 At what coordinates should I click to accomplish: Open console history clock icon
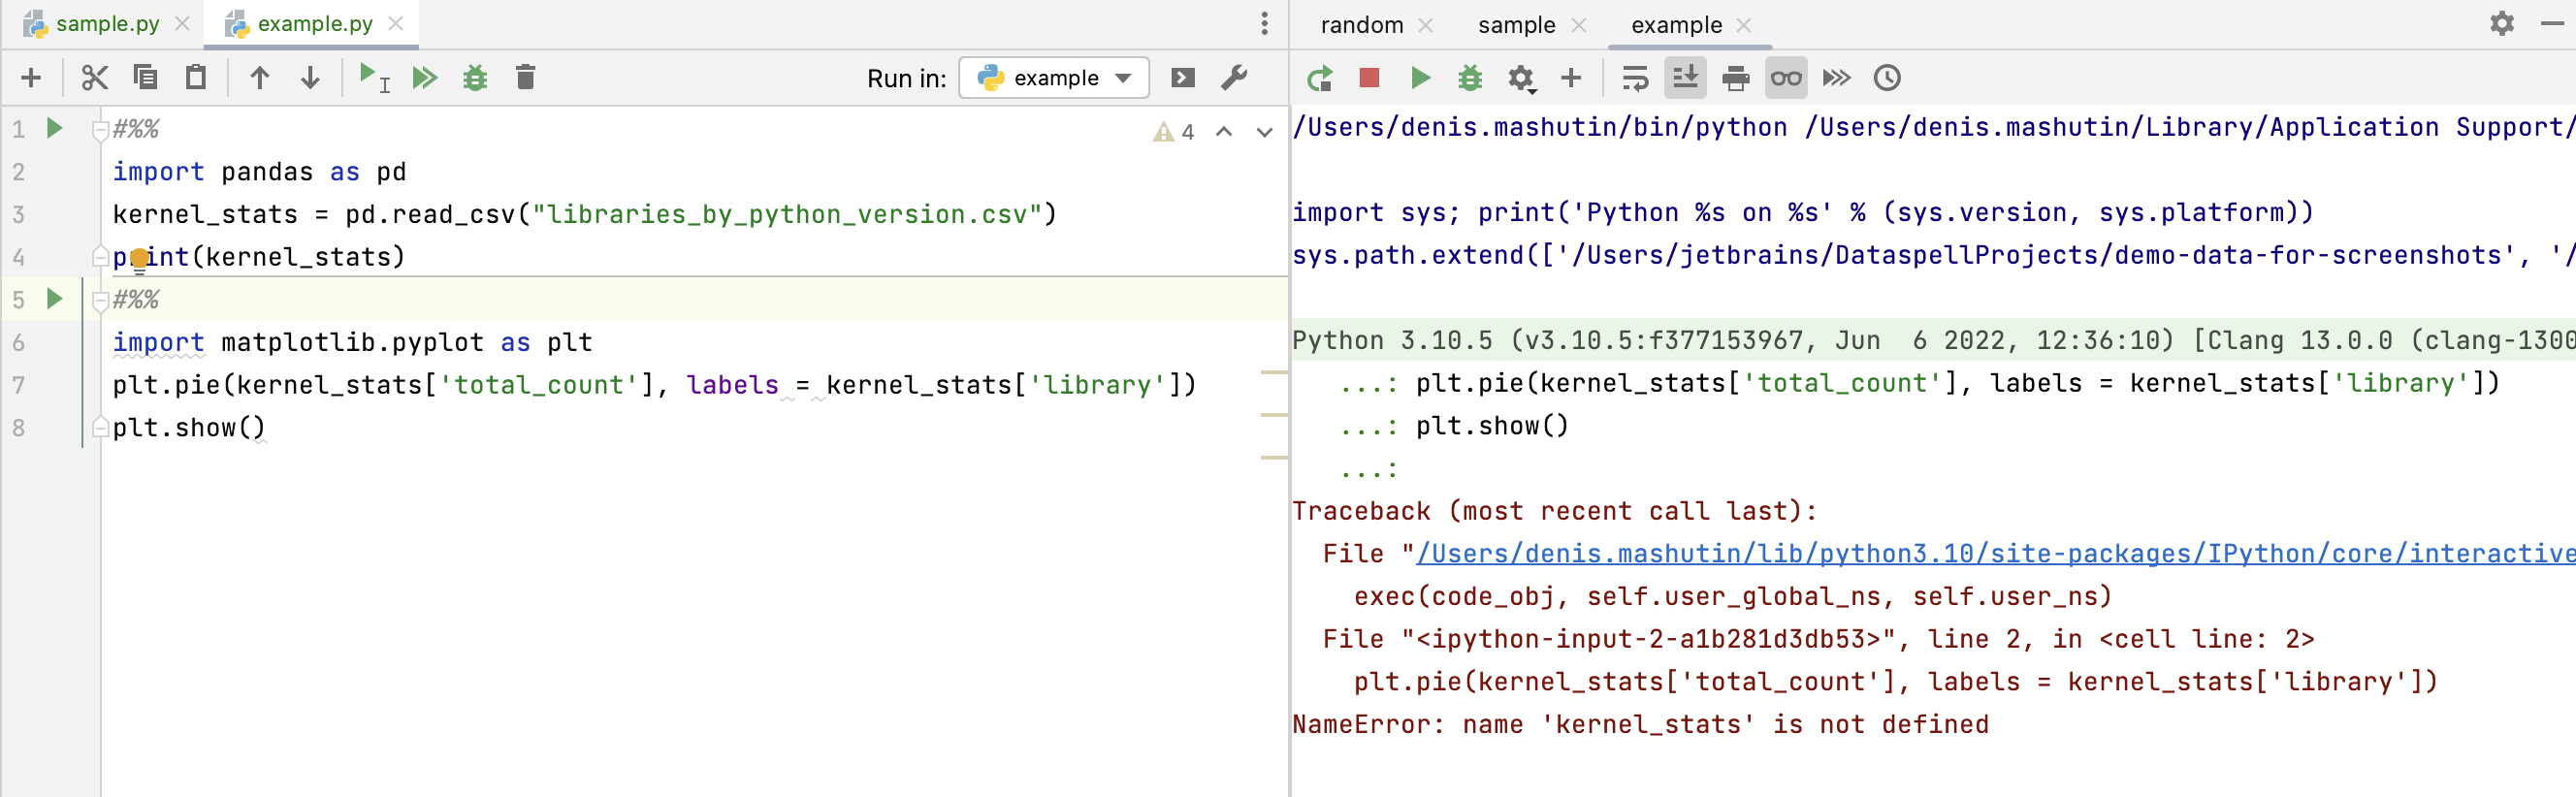(1886, 78)
